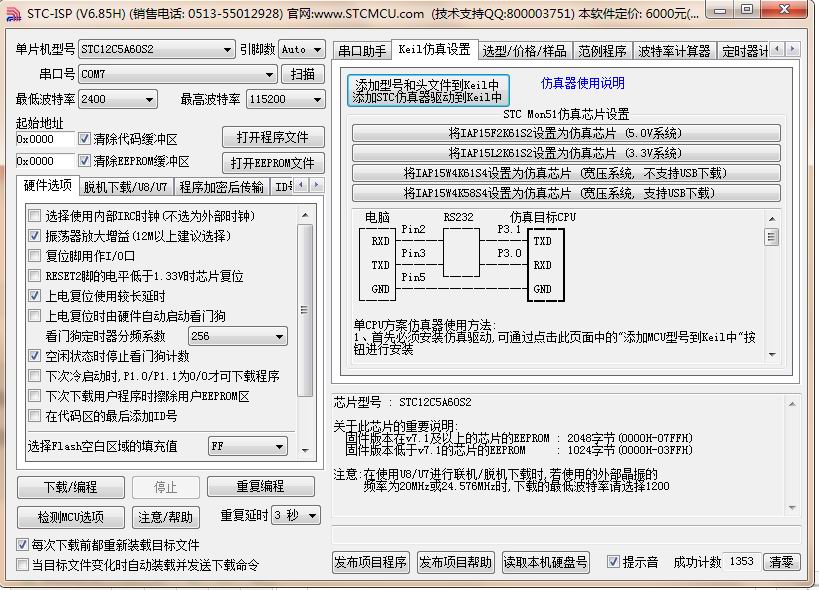This screenshot has width=819, height=590.
Task: Set IAP15W4K61S4 as emulation chip button
Action: point(566,173)
